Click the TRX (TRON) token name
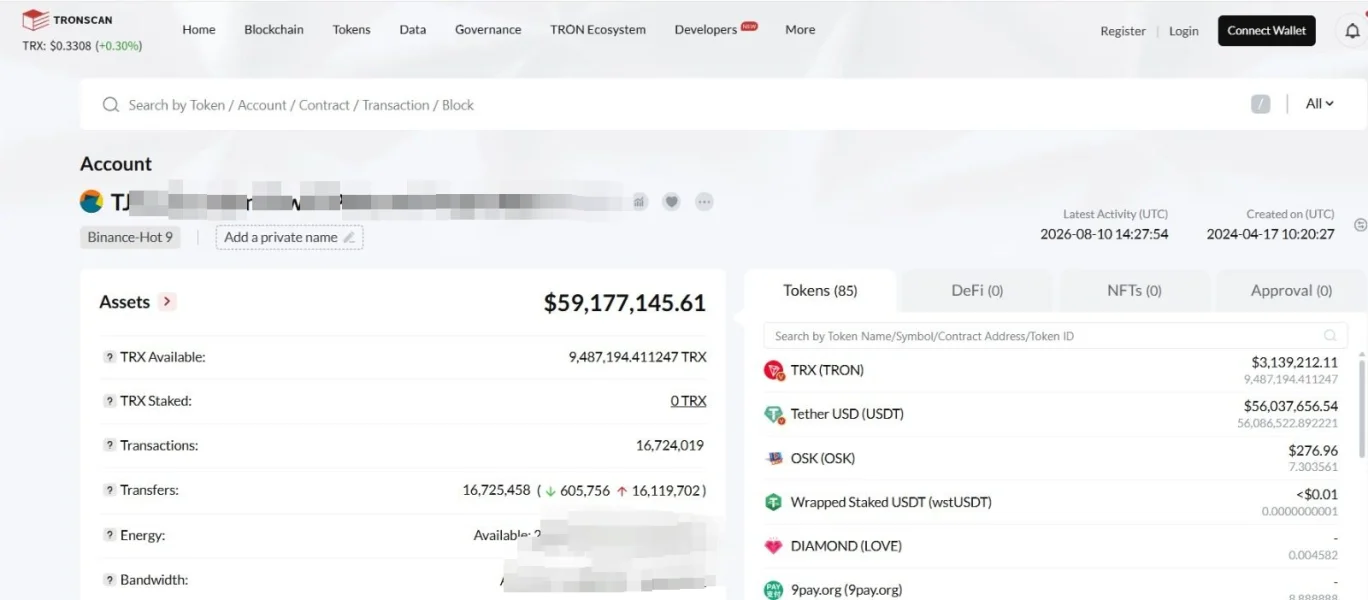 click(827, 370)
